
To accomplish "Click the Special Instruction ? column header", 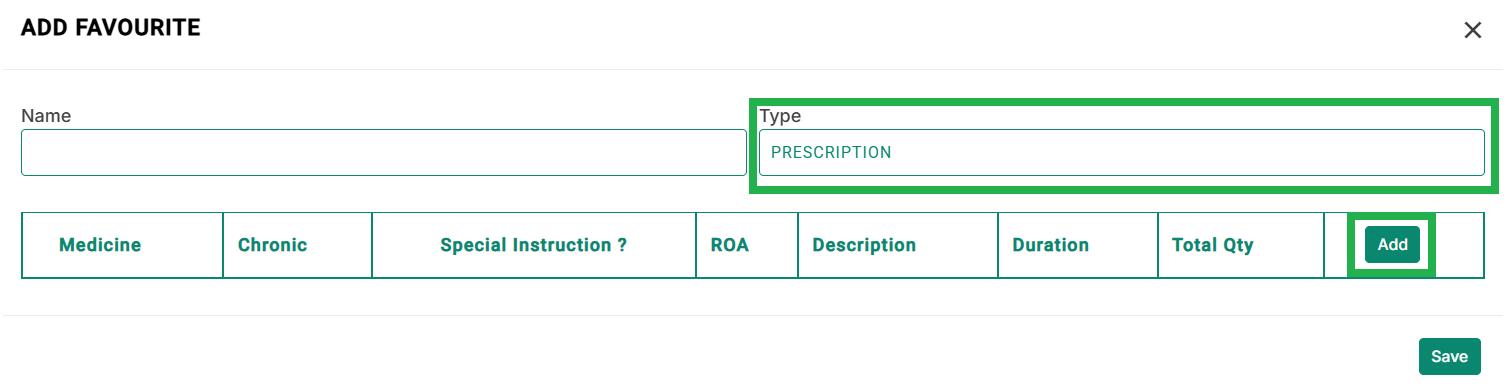I will tap(533, 245).
